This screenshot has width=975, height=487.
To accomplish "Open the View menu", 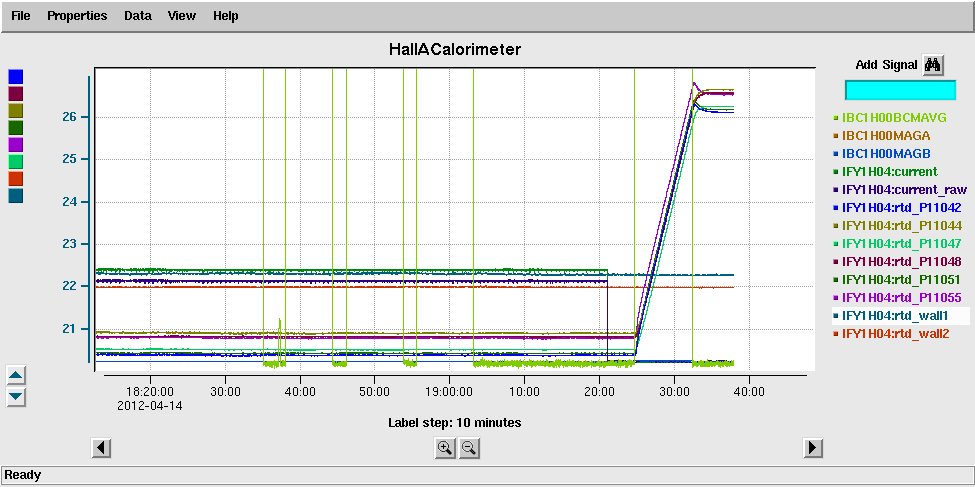I will (x=182, y=16).
